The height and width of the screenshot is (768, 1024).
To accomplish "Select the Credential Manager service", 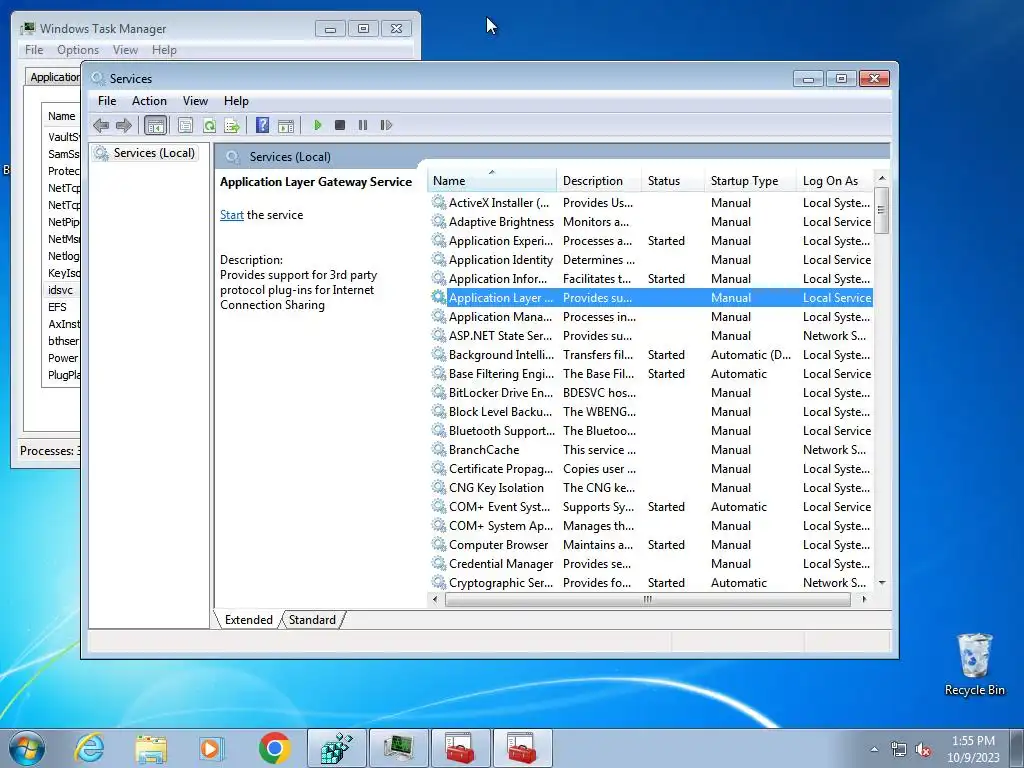I will click(651, 564).
